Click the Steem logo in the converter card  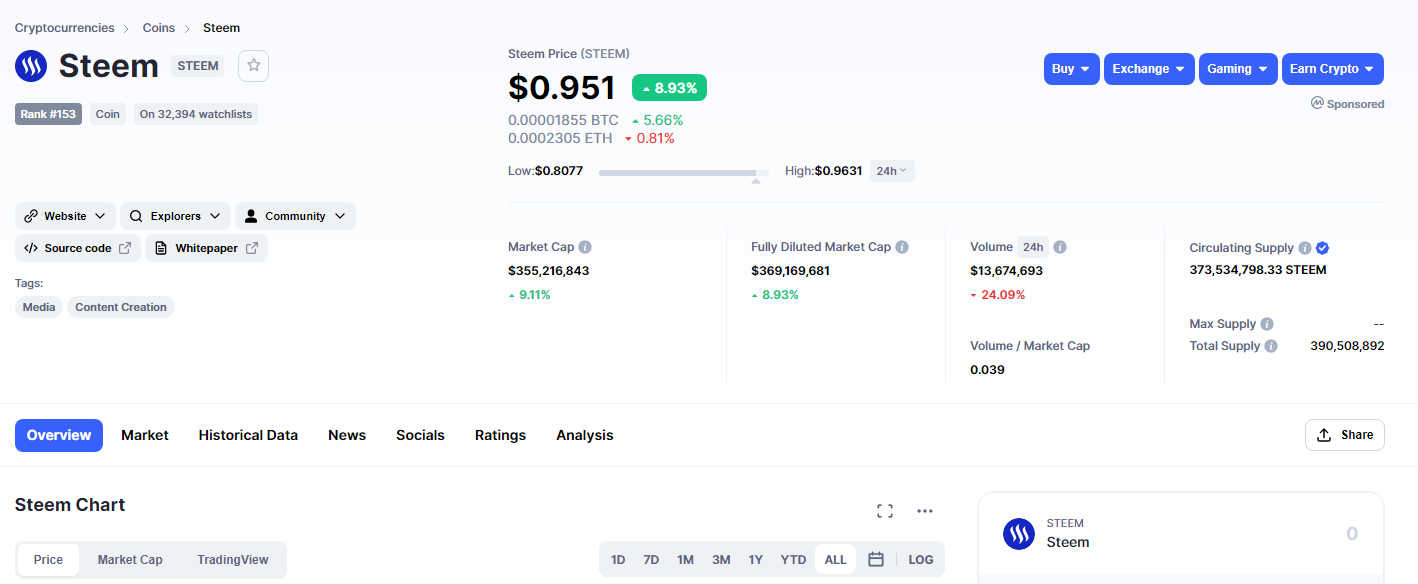pyautogui.click(x=1019, y=533)
